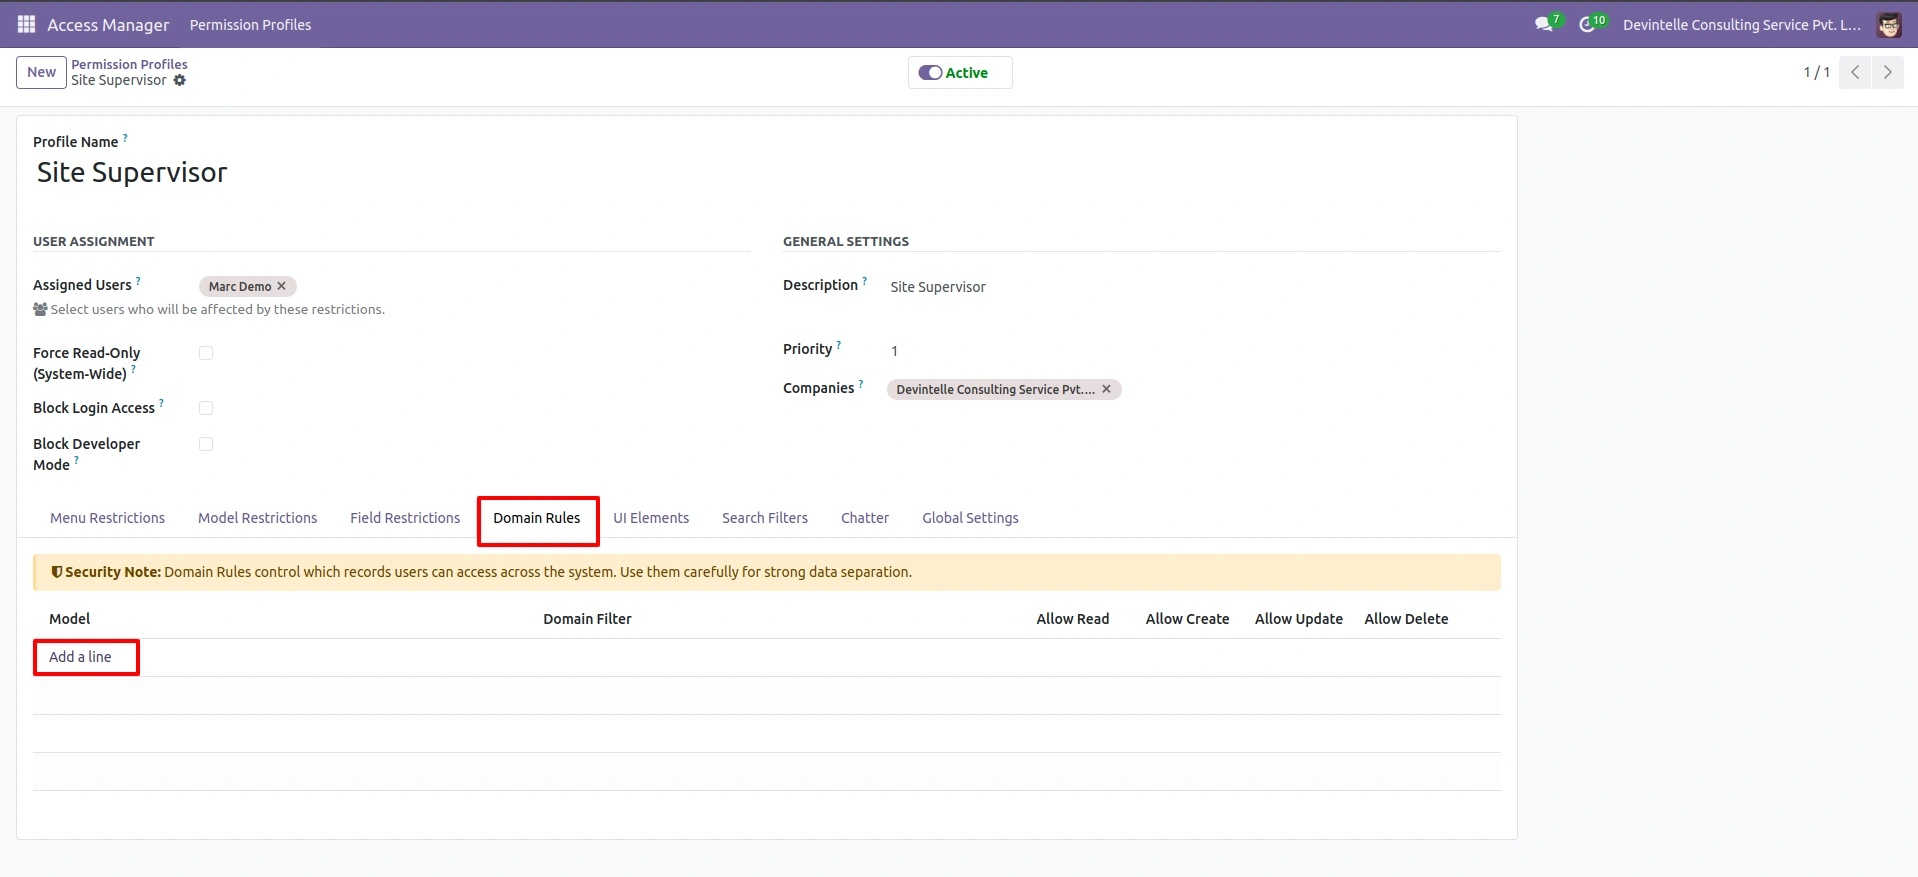Image resolution: width=1918 pixels, height=877 pixels.
Task: Click the Model column header
Action: (x=70, y=619)
